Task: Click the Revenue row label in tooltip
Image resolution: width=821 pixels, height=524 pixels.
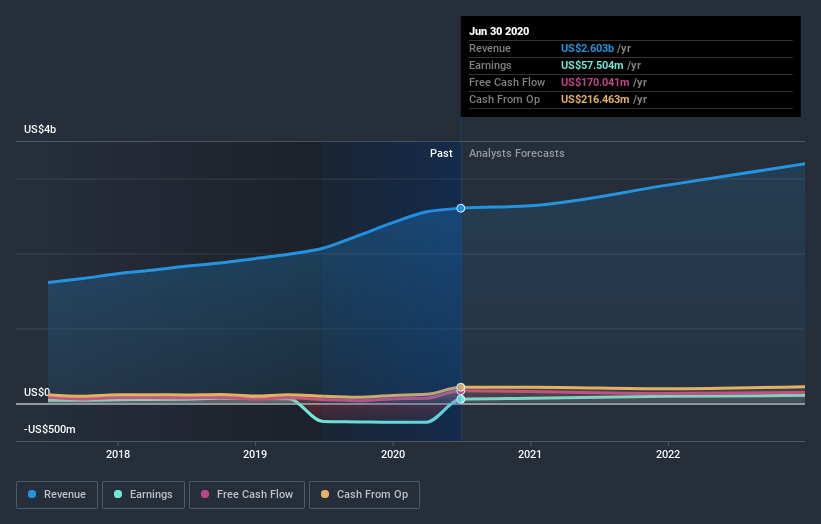Action: (490, 48)
